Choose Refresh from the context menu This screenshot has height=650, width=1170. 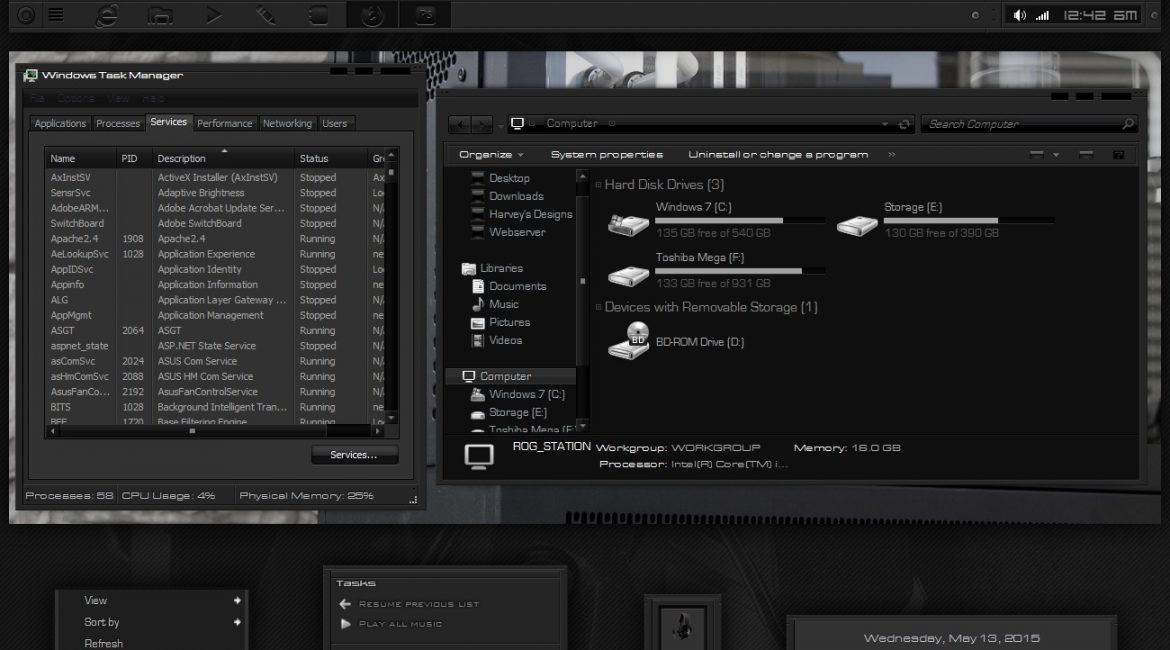pyautogui.click(x=104, y=643)
